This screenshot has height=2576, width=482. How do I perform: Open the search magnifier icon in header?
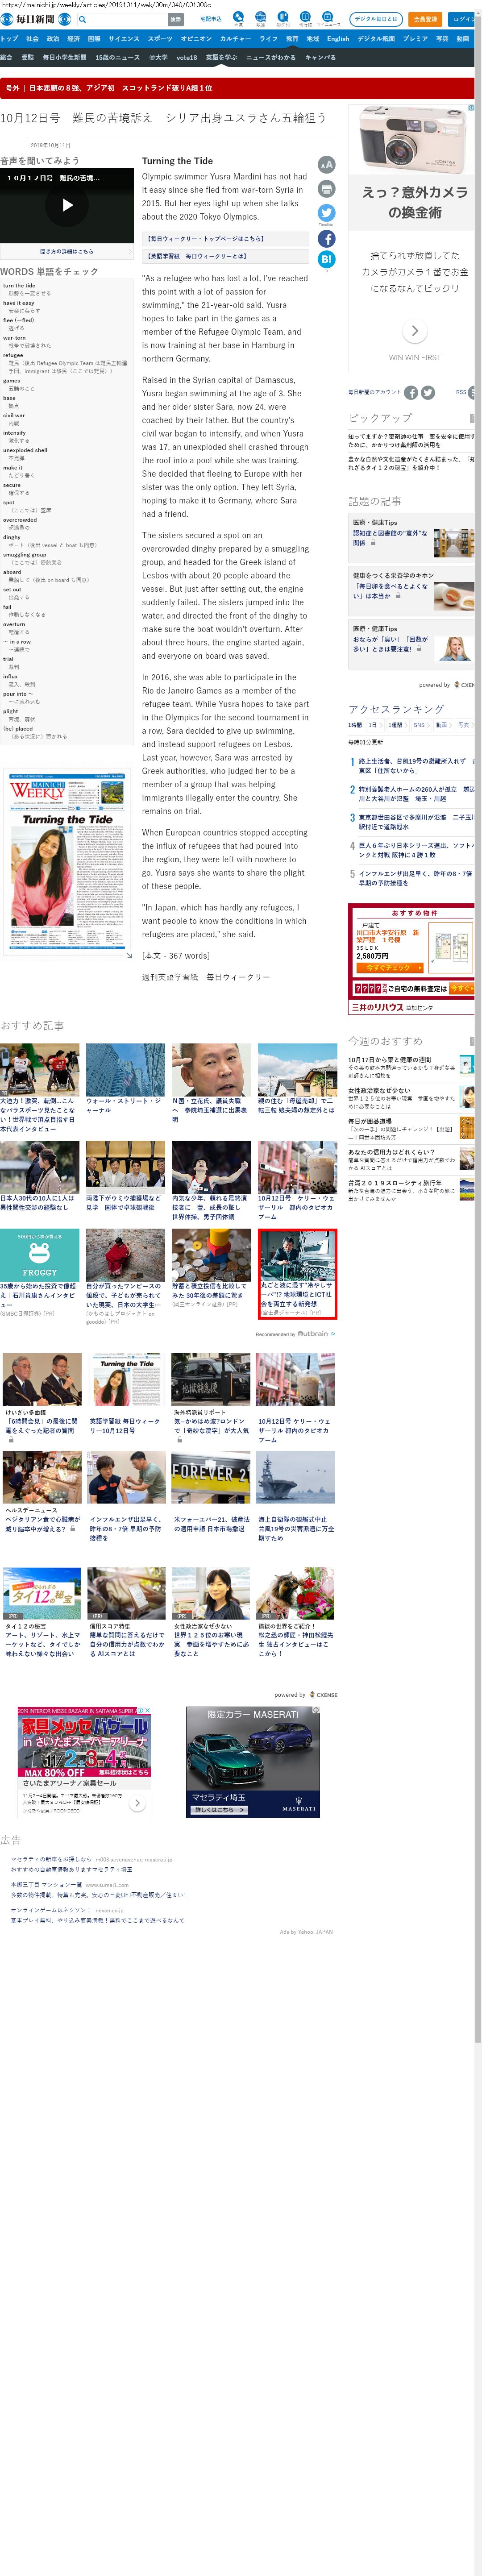coord(83,19)
